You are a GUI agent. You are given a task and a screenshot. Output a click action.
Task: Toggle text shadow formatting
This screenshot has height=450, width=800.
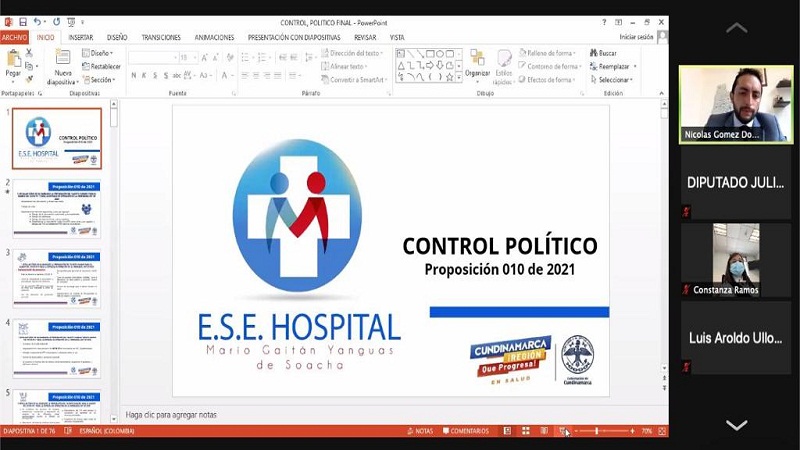click(166, 76)
